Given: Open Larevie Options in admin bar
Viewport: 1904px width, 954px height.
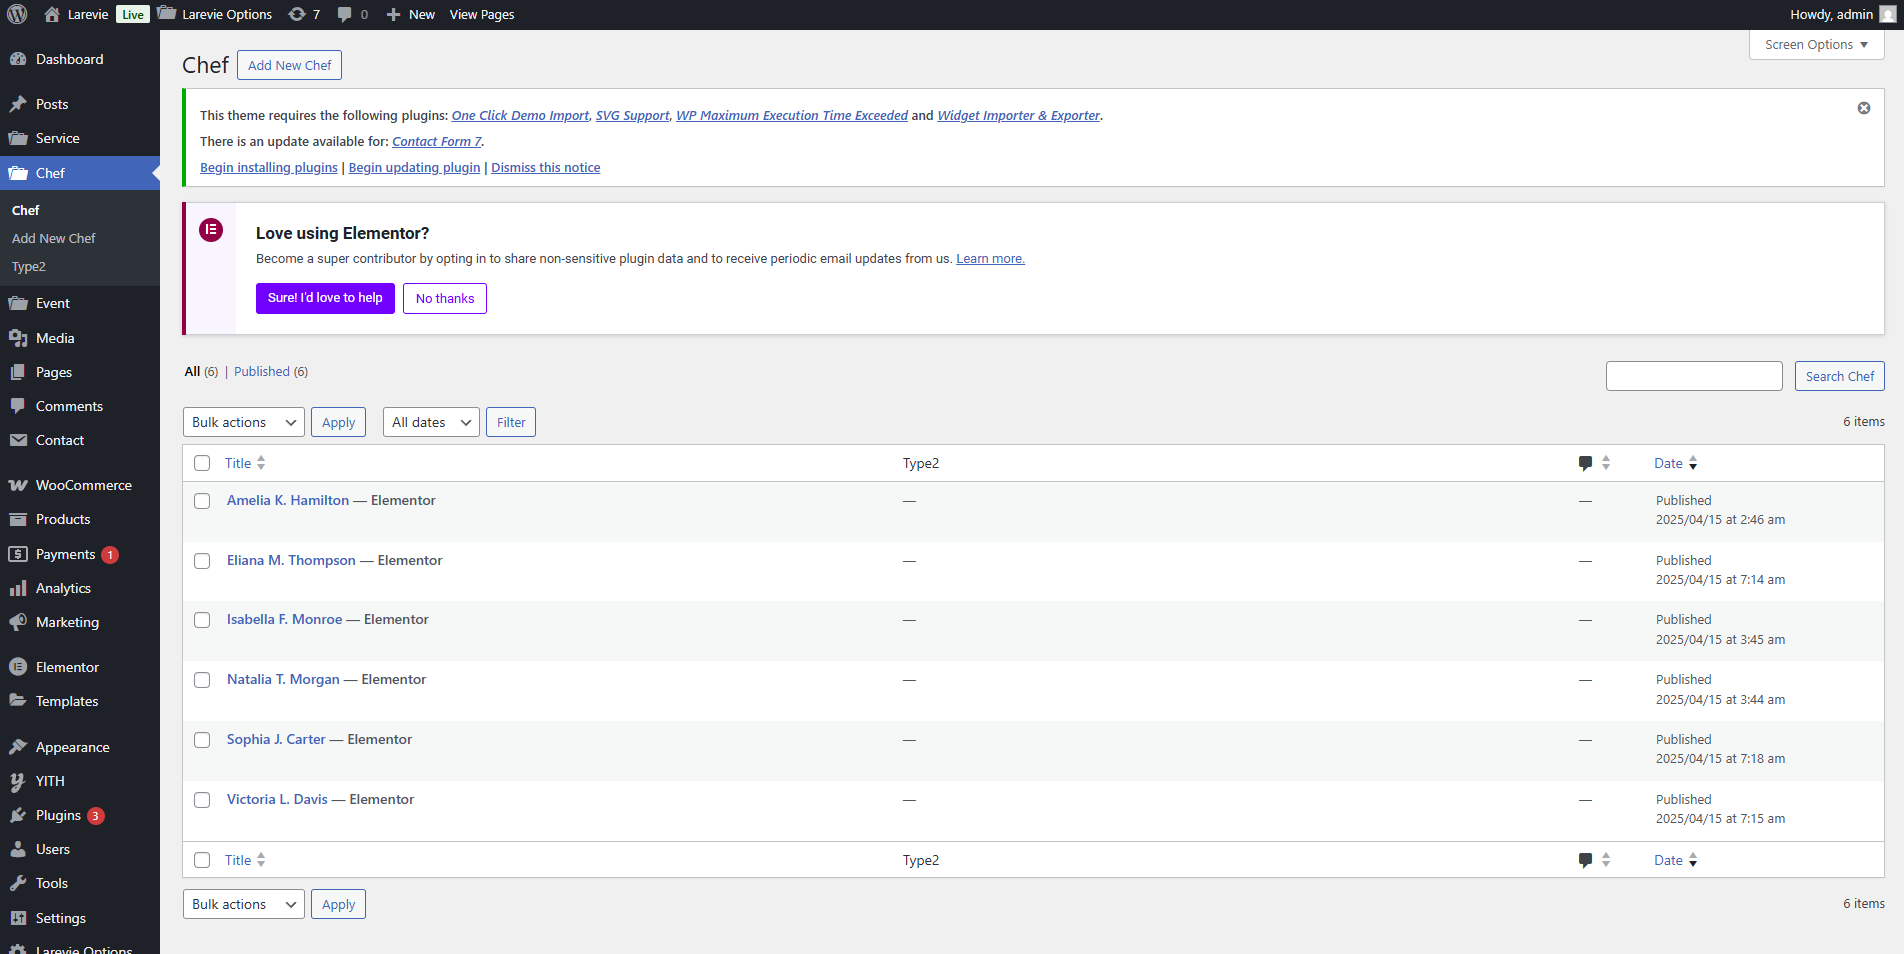Looking at the screenshot, I should coord(215,14).
